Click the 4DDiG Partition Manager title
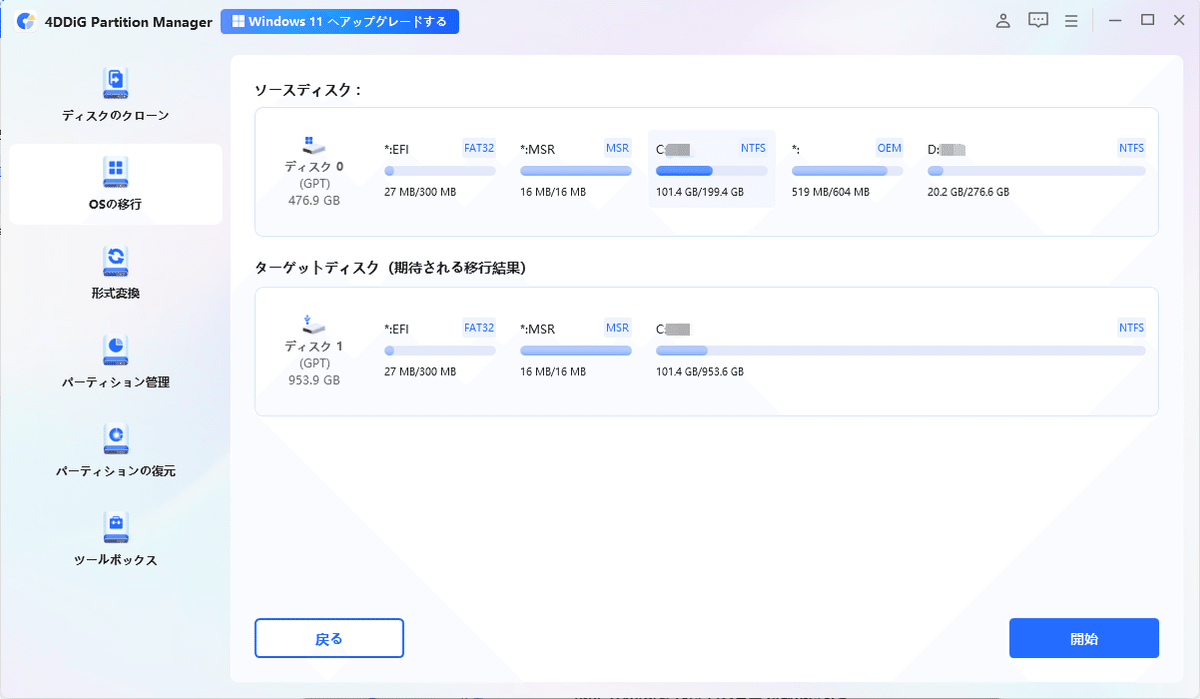This screenshot has width=1200, height=699. coord(128,22)
